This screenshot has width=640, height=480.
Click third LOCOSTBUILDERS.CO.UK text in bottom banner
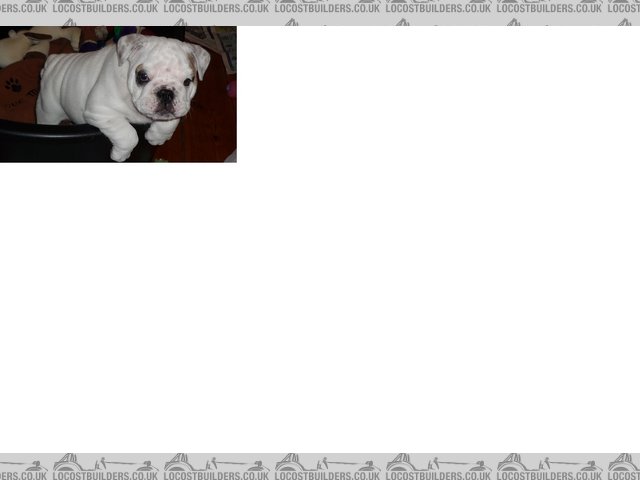327,476
